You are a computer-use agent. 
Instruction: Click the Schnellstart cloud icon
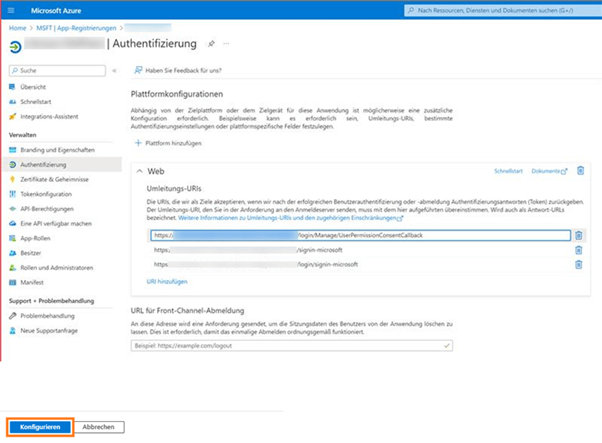tap(12, 102)
